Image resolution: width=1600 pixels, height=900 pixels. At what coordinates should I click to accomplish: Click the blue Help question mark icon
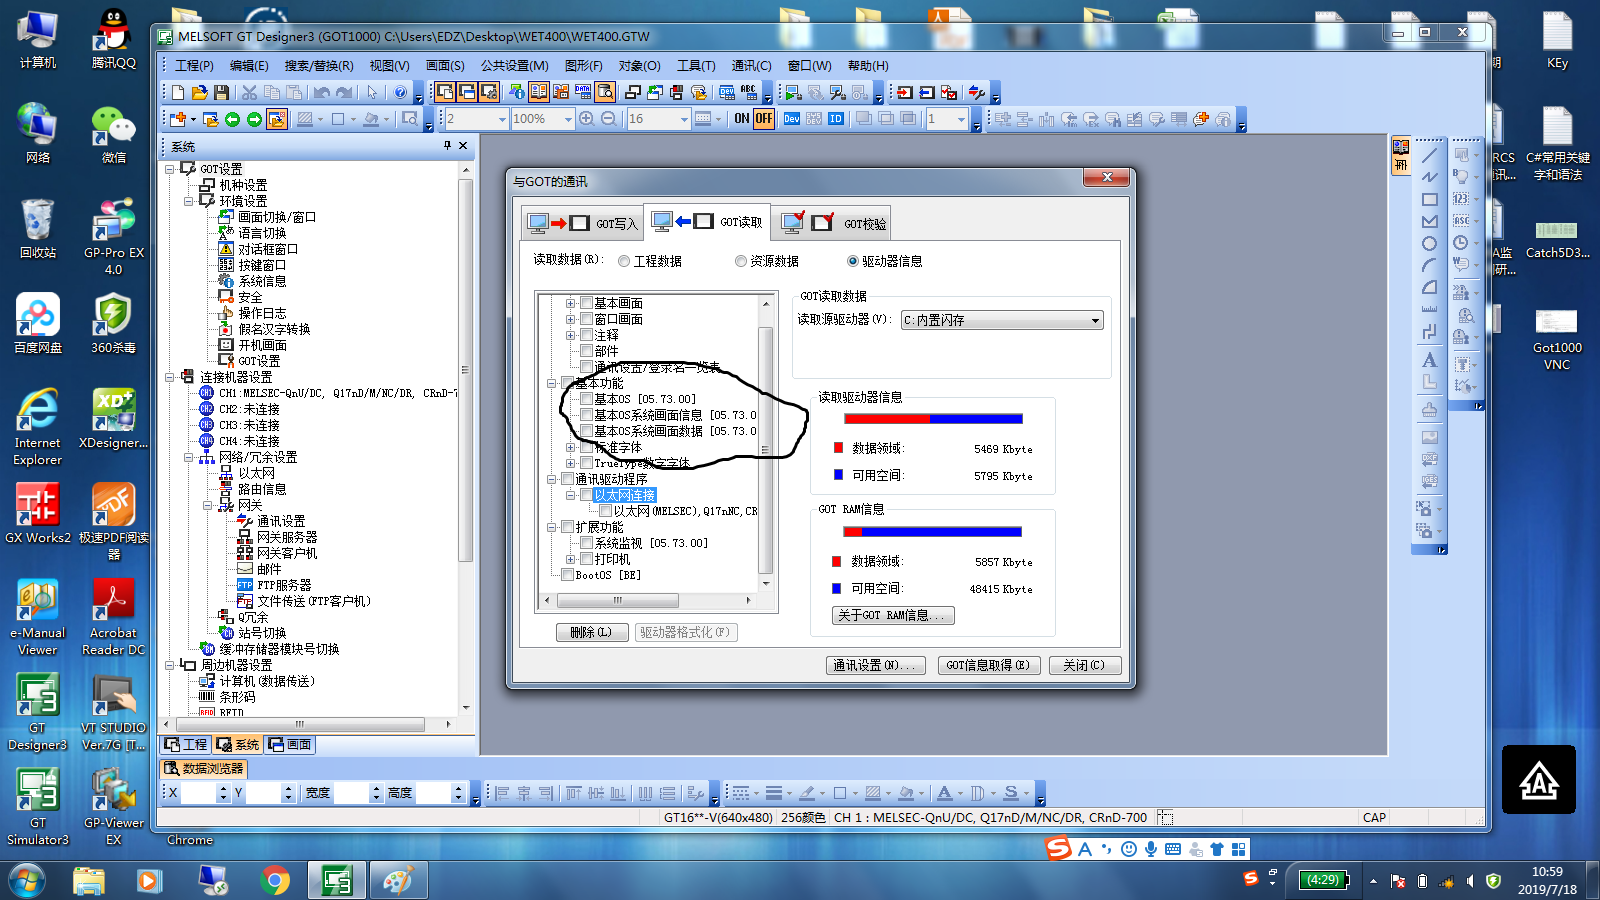(401, 93)
